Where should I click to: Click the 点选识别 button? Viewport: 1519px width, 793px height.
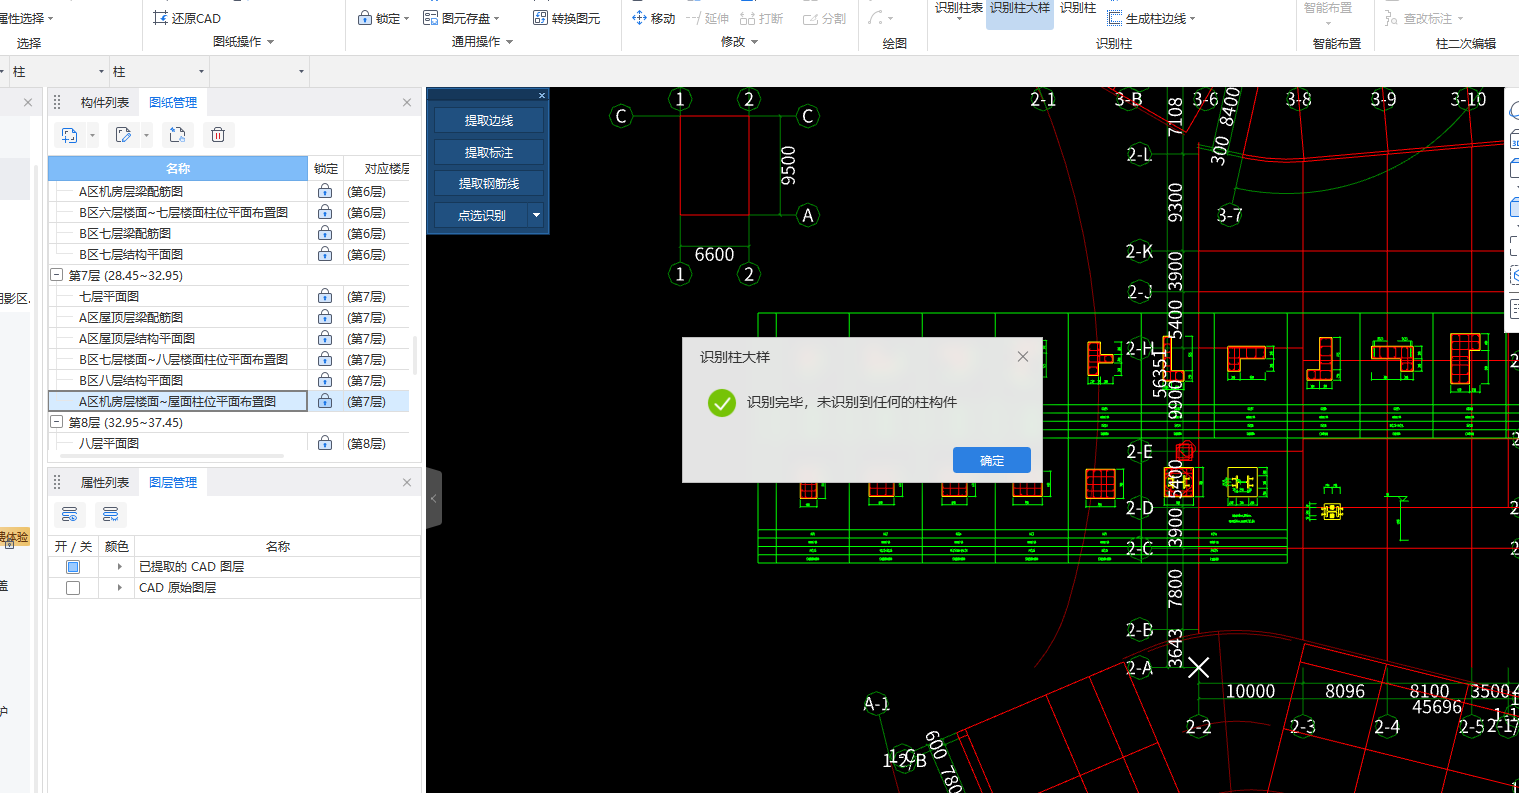click(481, 215)
